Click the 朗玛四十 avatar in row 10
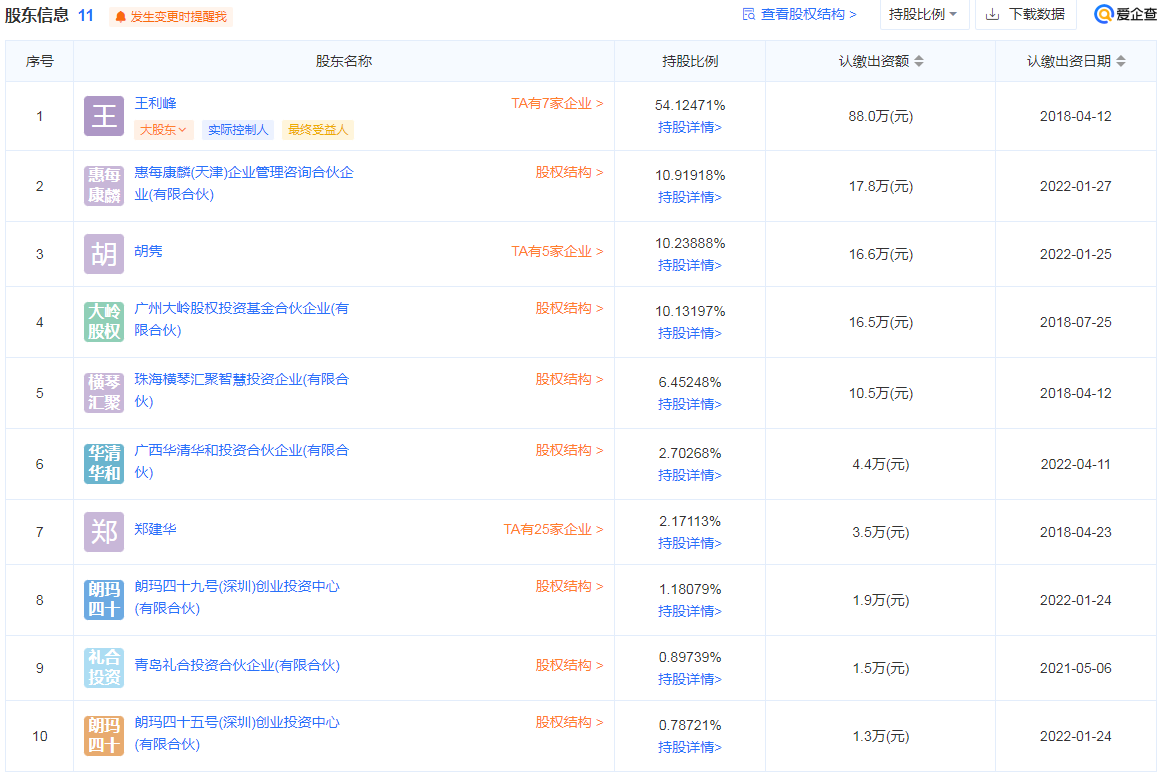This screenshot has width=1160, height=776. pyautogui.click(x=104, y=735)
